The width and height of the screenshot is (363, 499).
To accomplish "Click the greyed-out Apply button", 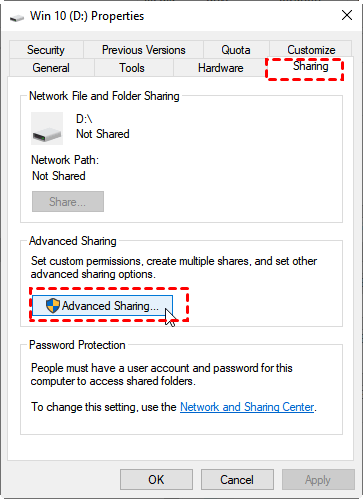I will coord(318,480).
